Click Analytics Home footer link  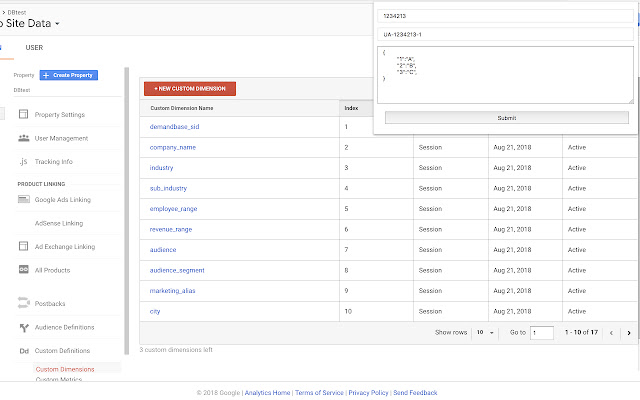pos(267,393)
